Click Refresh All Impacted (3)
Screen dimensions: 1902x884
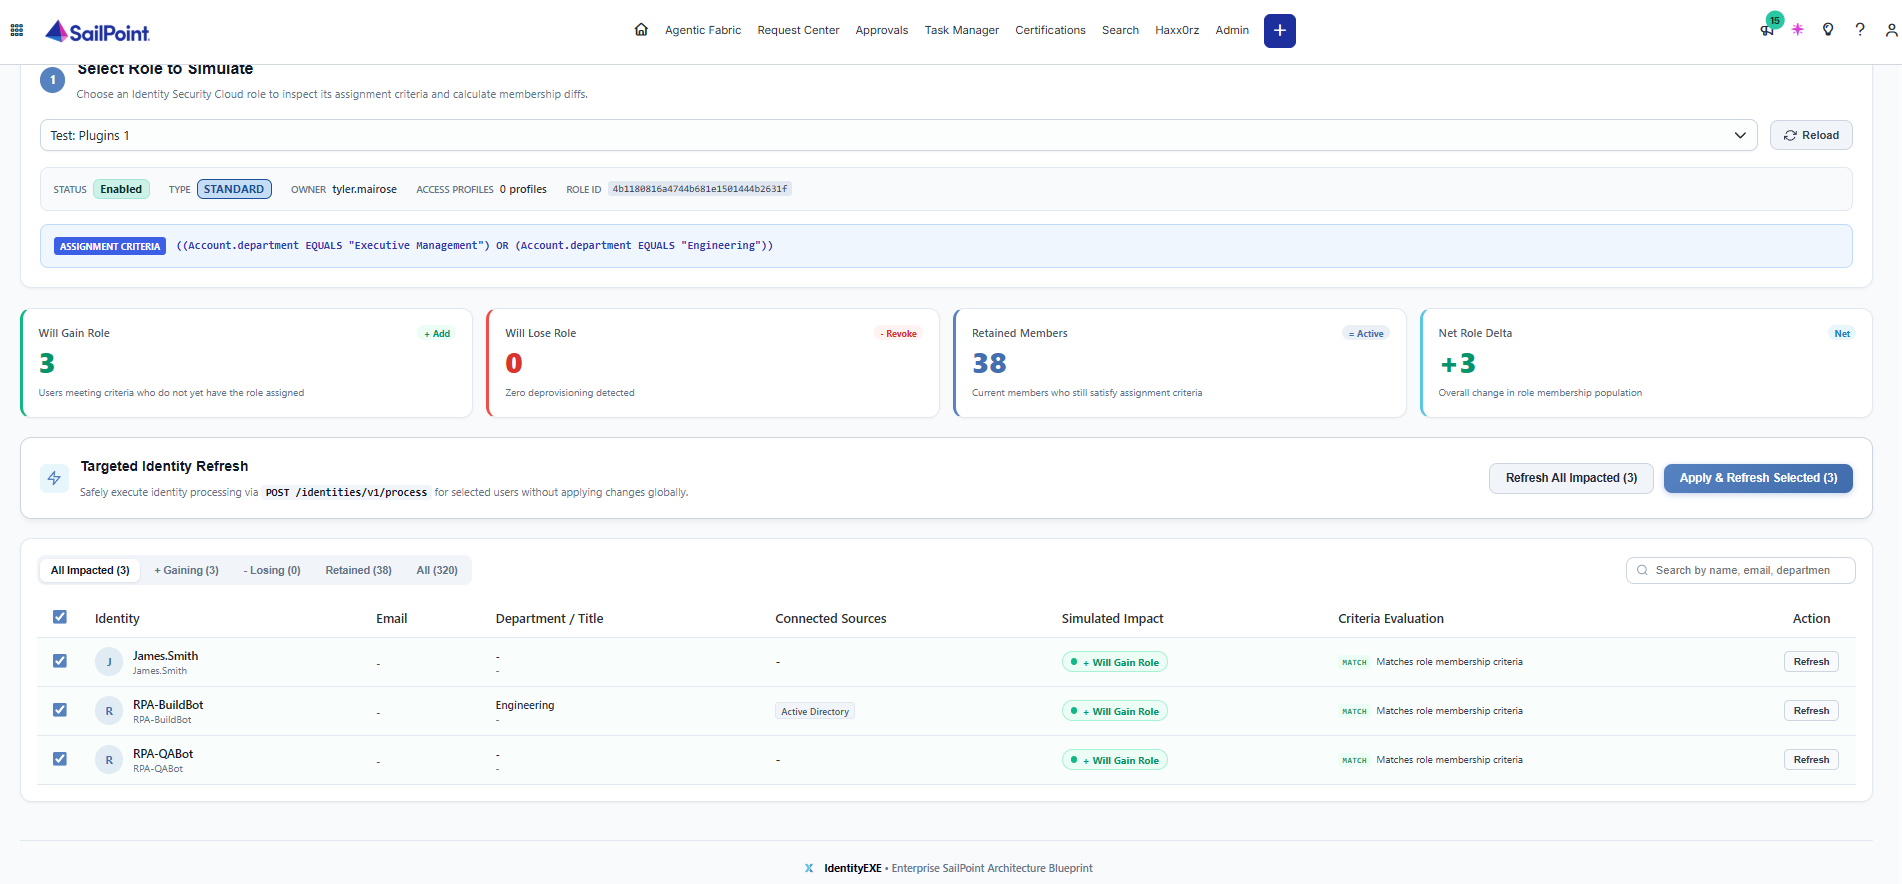1571,478
